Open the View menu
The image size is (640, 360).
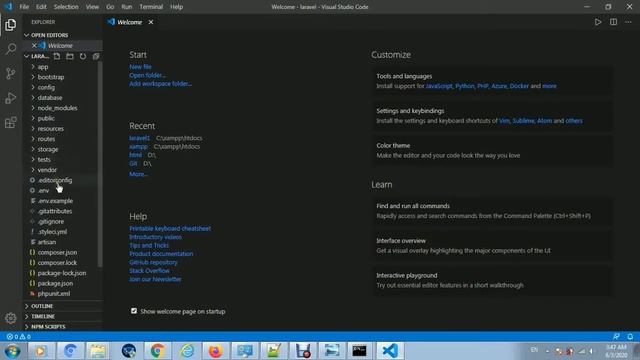click(92, 7)
